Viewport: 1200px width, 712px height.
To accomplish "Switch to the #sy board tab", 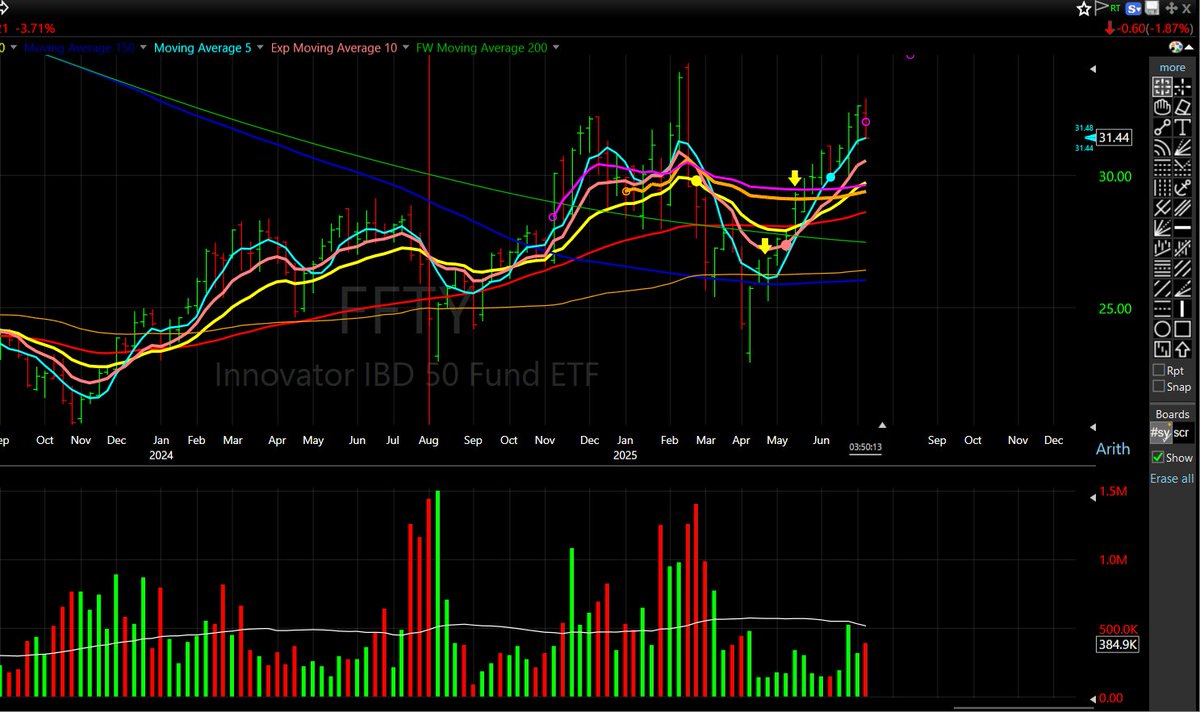I will click(x=1159, y=432).
